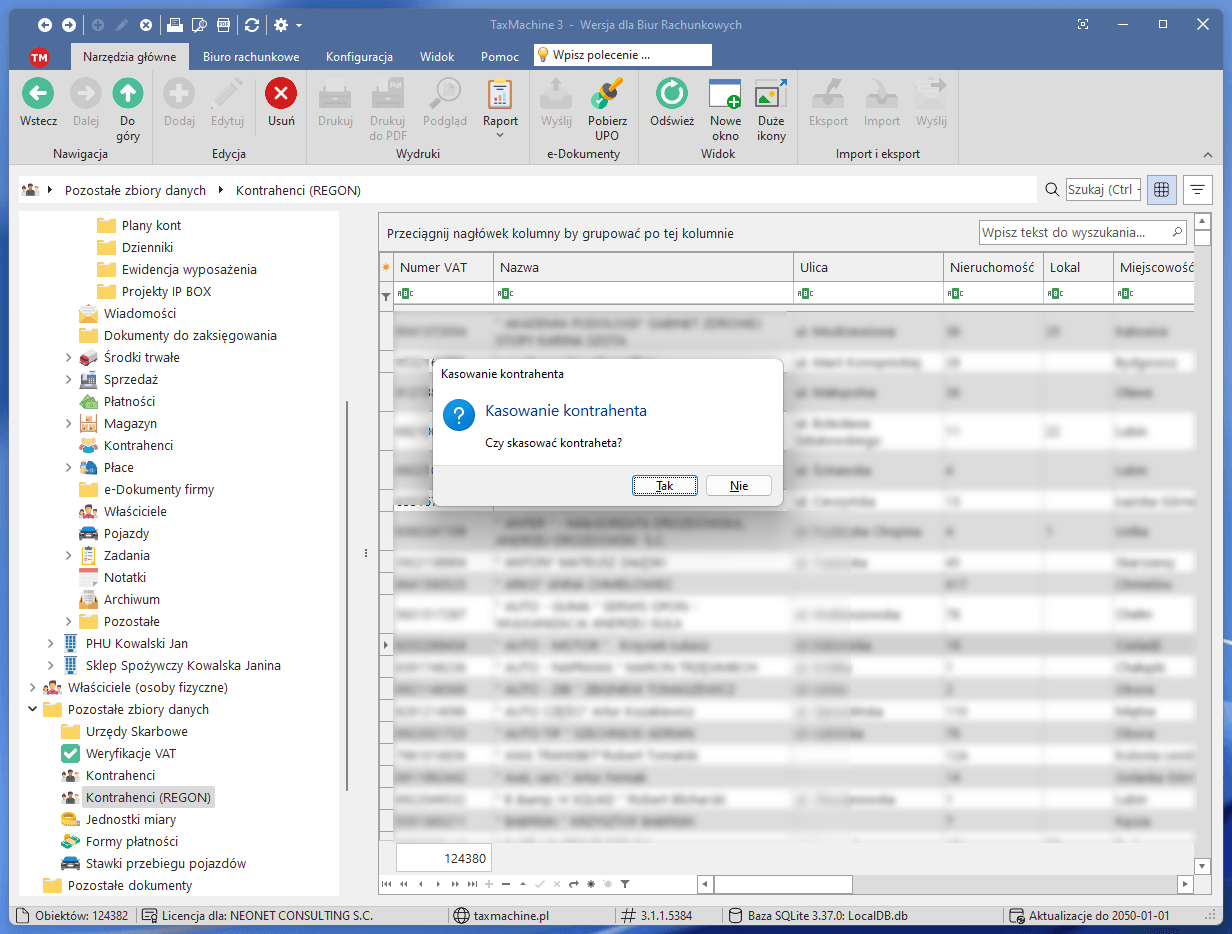Screen dimensions: 1232x934
Task: Toggle Duże ikony view
Action: [x=771, y=95]
